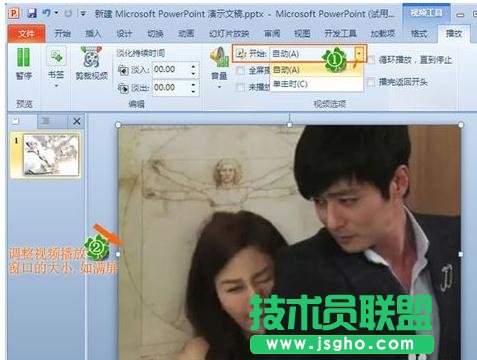
Task: Close the slide thumbnail pane
Action: [77, 121]
